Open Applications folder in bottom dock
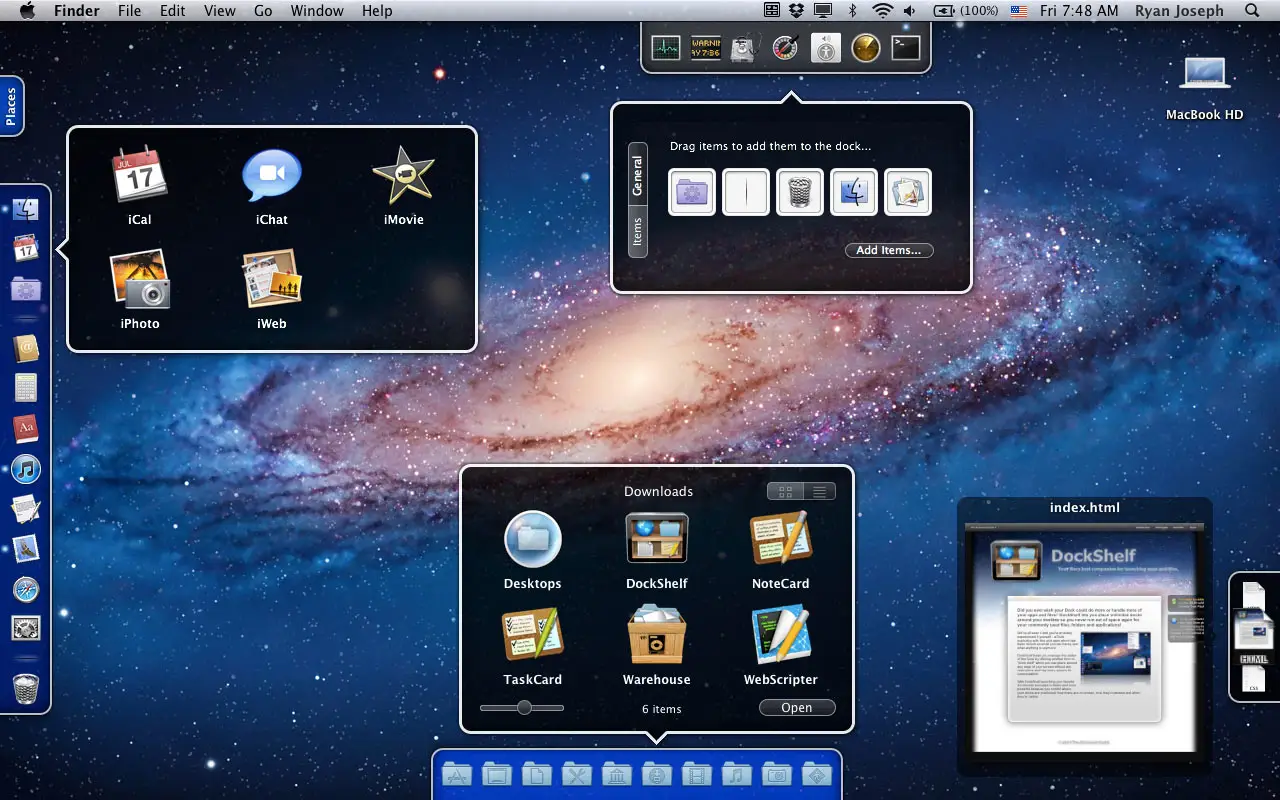This screenshot has width=1280, height=800. 457,774
